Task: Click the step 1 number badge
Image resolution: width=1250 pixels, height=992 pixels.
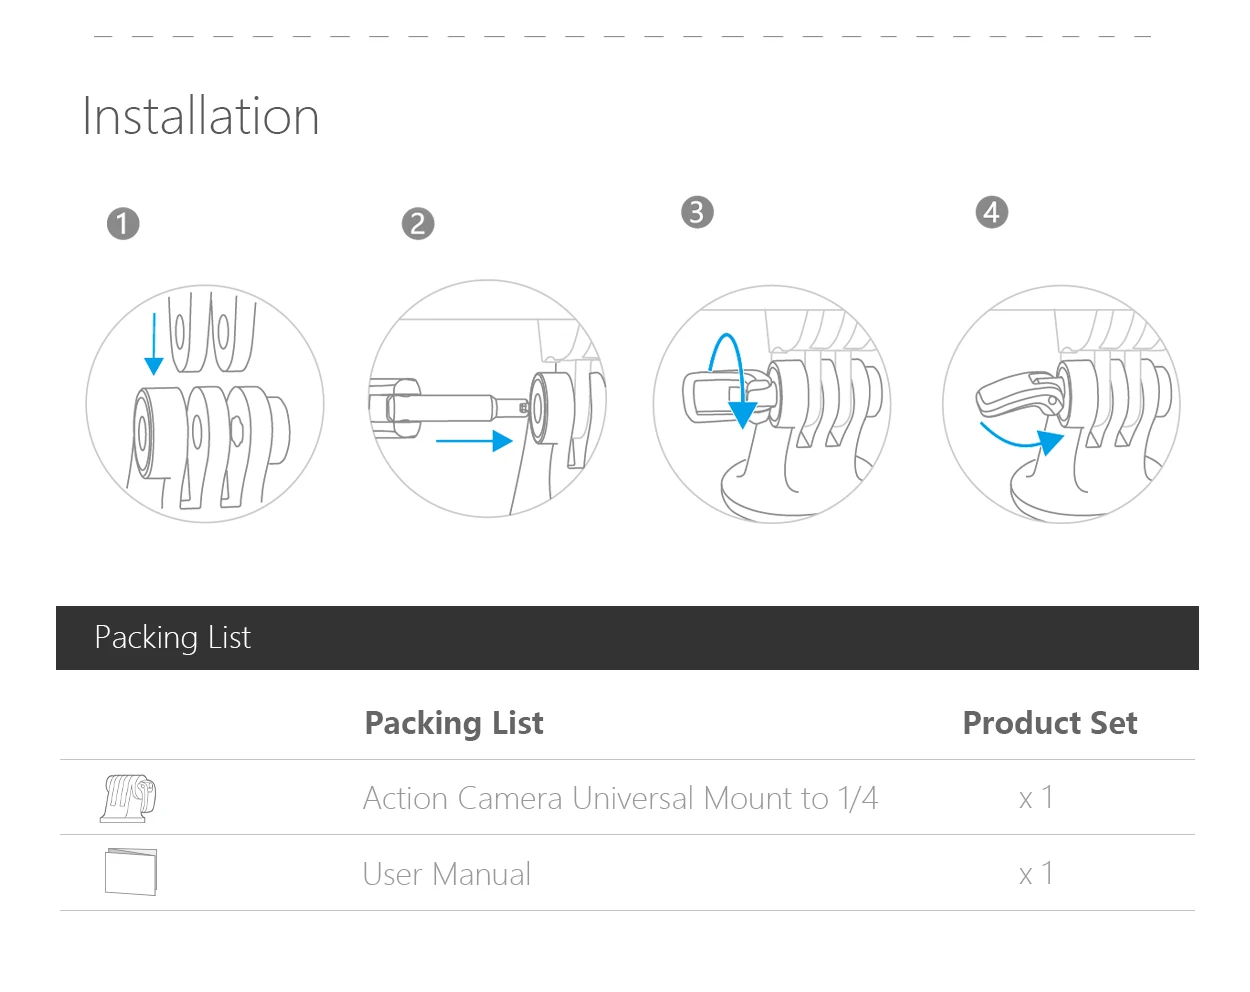Action: [x=123, y=223]
